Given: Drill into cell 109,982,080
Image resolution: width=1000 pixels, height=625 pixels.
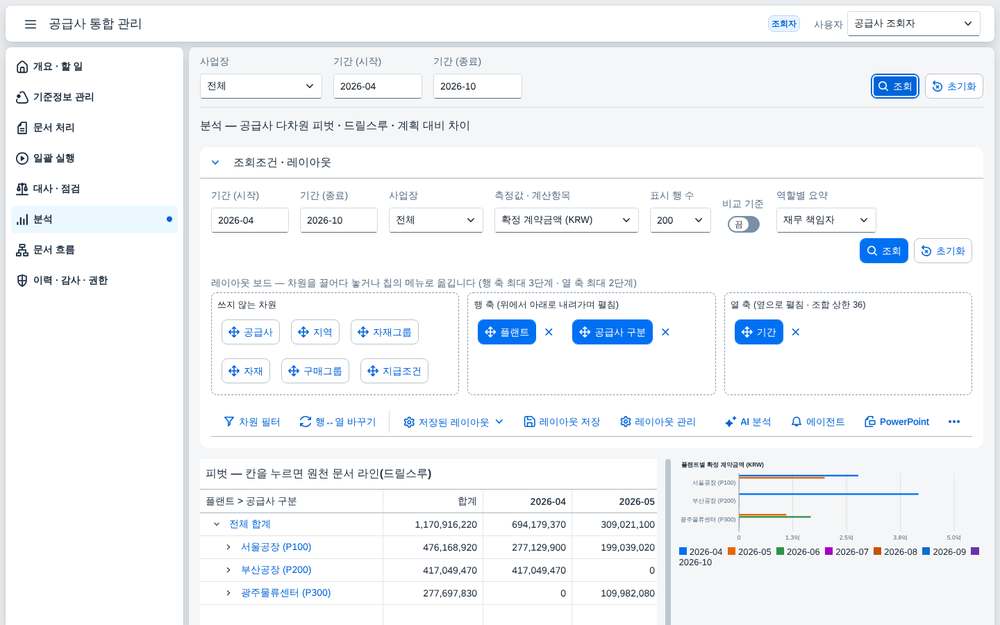Looking at the screenshot, I should (615, 593).
